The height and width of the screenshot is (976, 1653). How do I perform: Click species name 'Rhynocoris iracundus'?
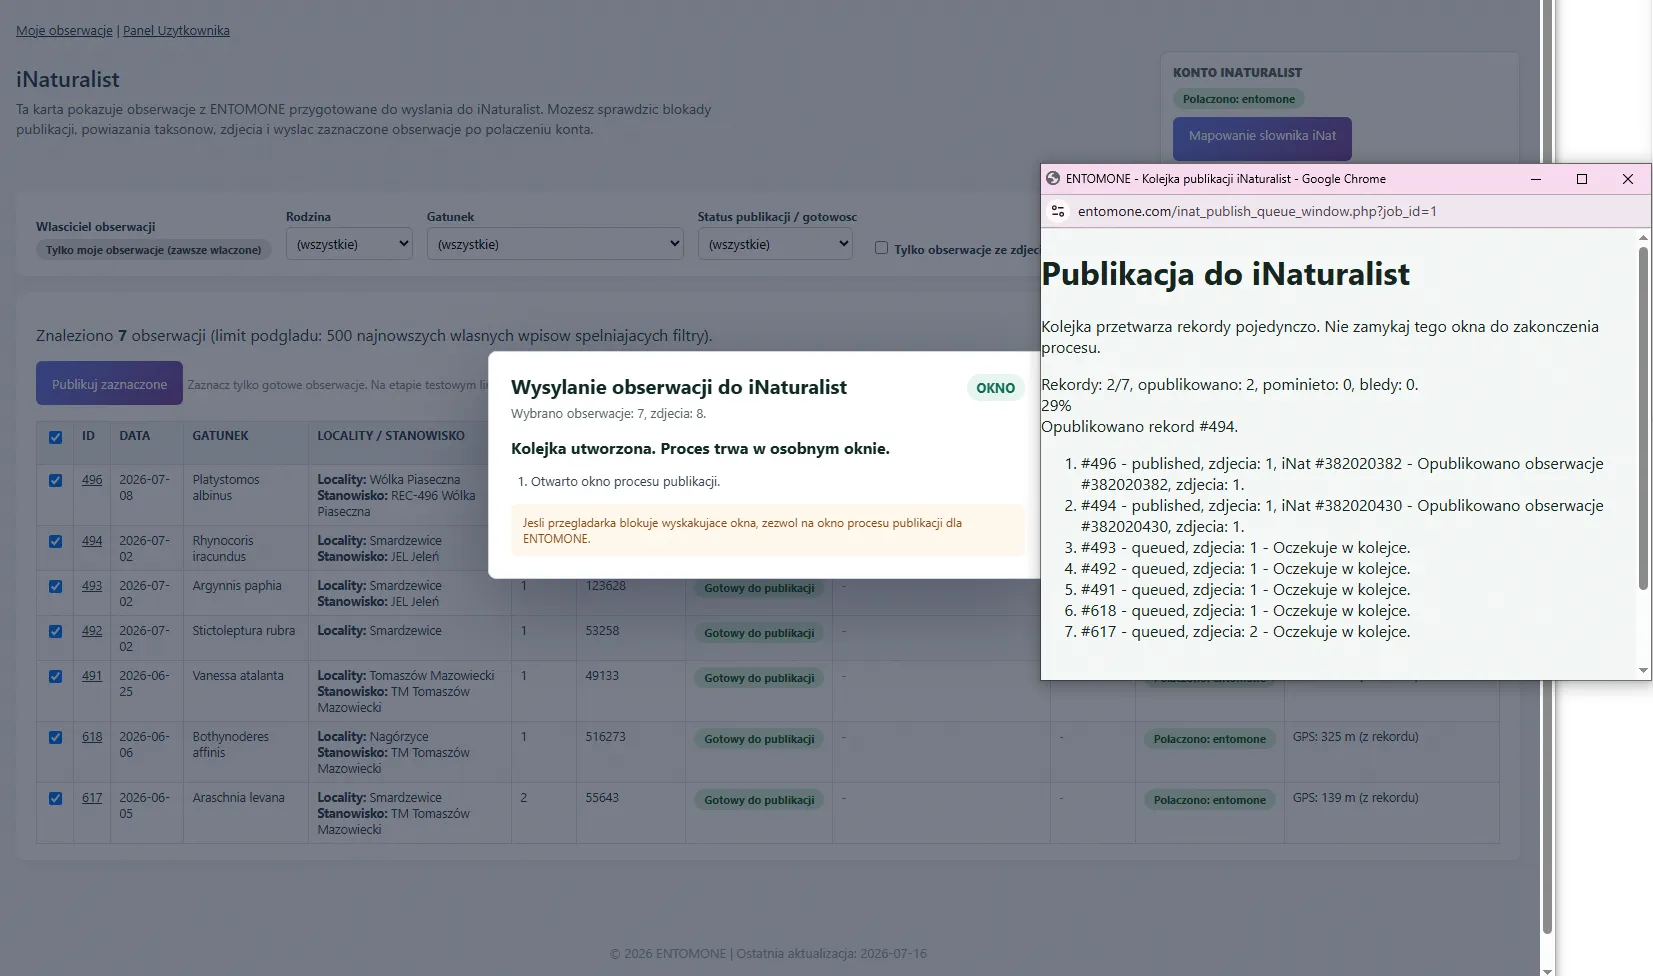[223, 549]
